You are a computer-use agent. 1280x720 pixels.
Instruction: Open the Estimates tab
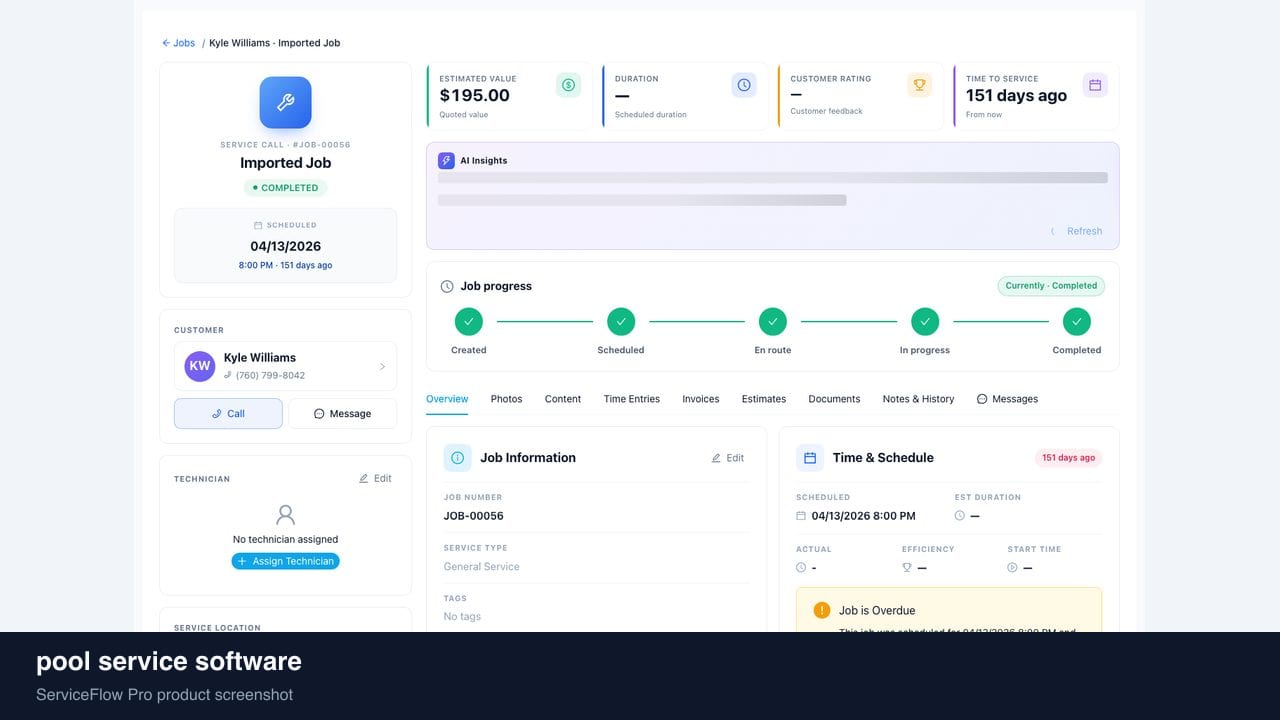point(764,399)
